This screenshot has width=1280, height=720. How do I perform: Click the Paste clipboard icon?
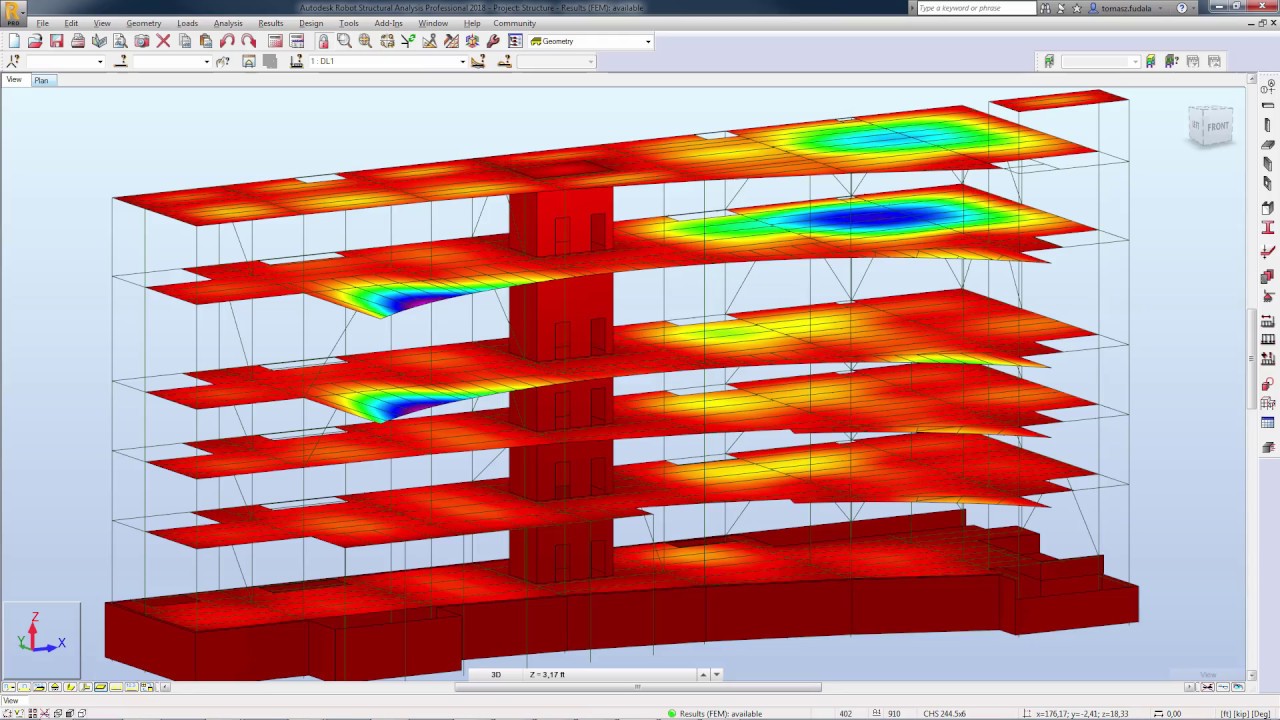pyautogui.click(x=206, y=41)
